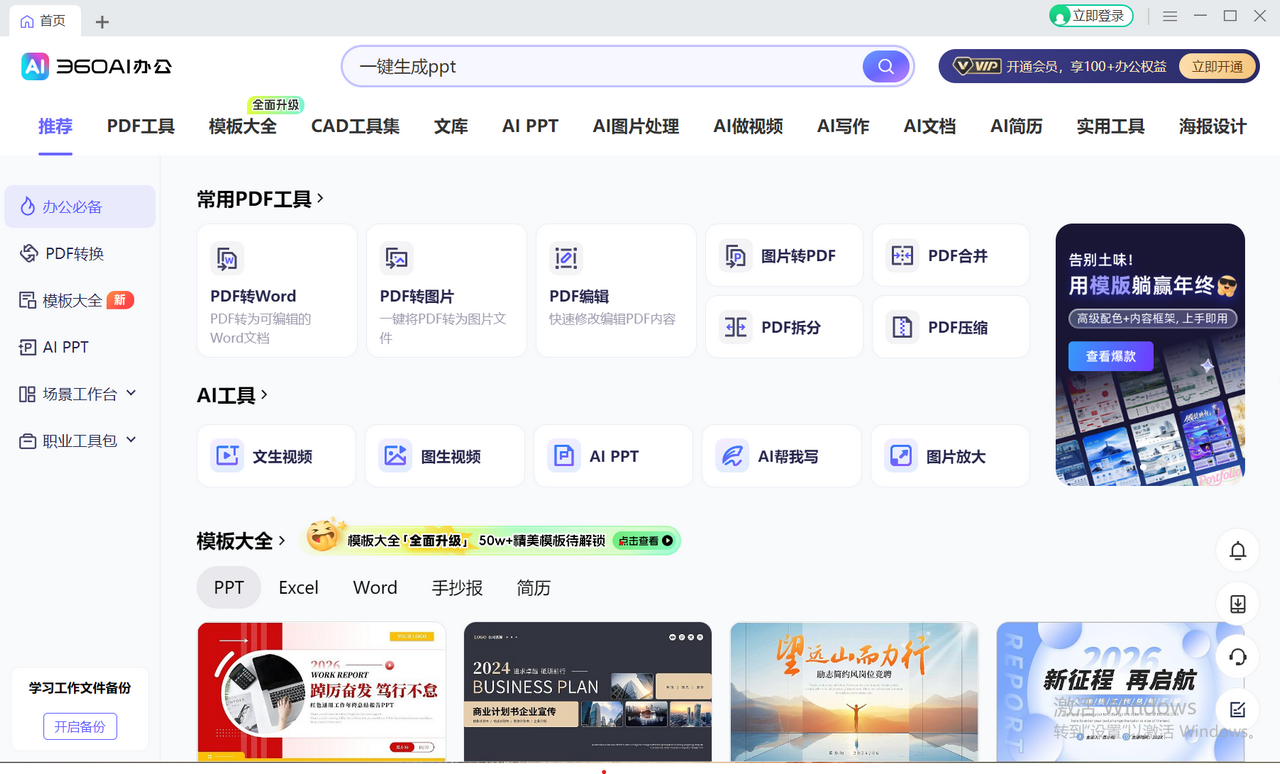Open the PDF拆分 tool
Image resolution: width=1280 pixels, height=774 pixels.
click(x=783, y=327)
